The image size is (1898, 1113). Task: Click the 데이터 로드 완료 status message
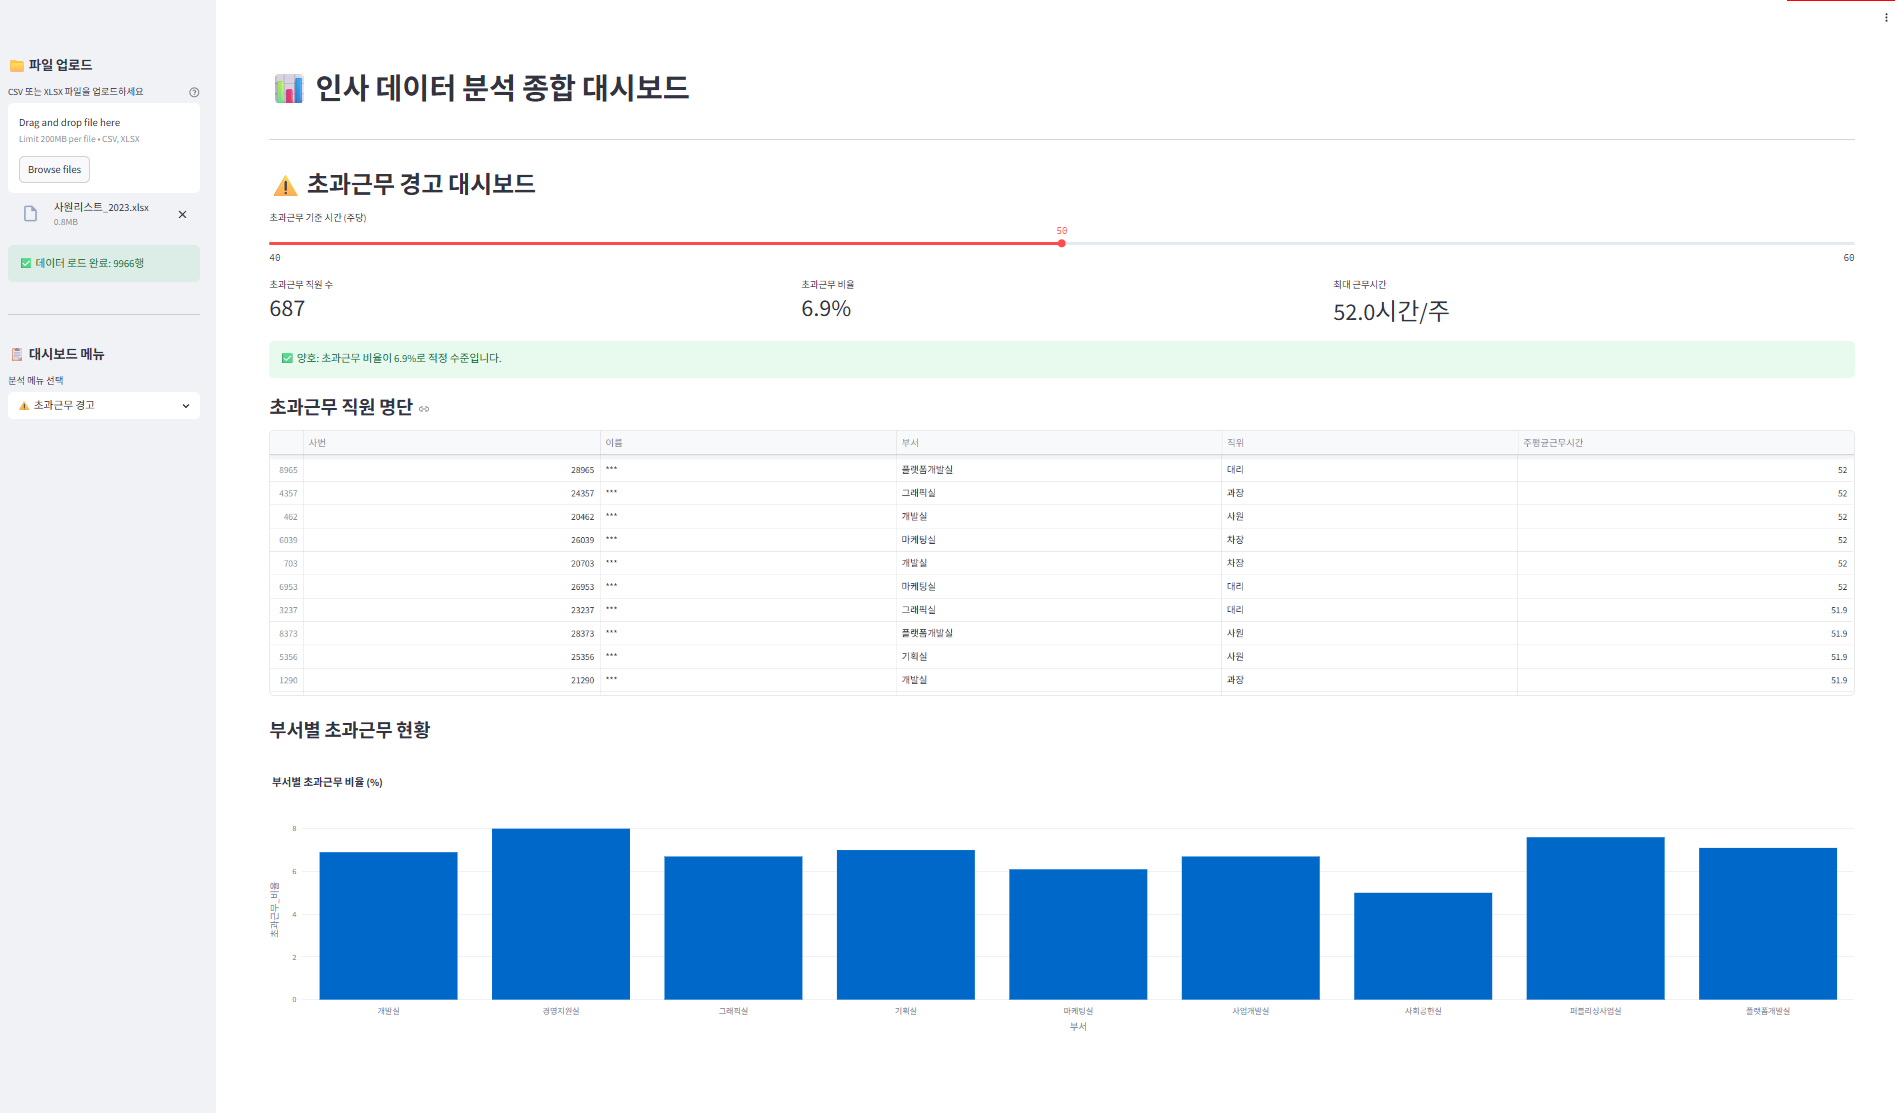[x=104, y=263]
